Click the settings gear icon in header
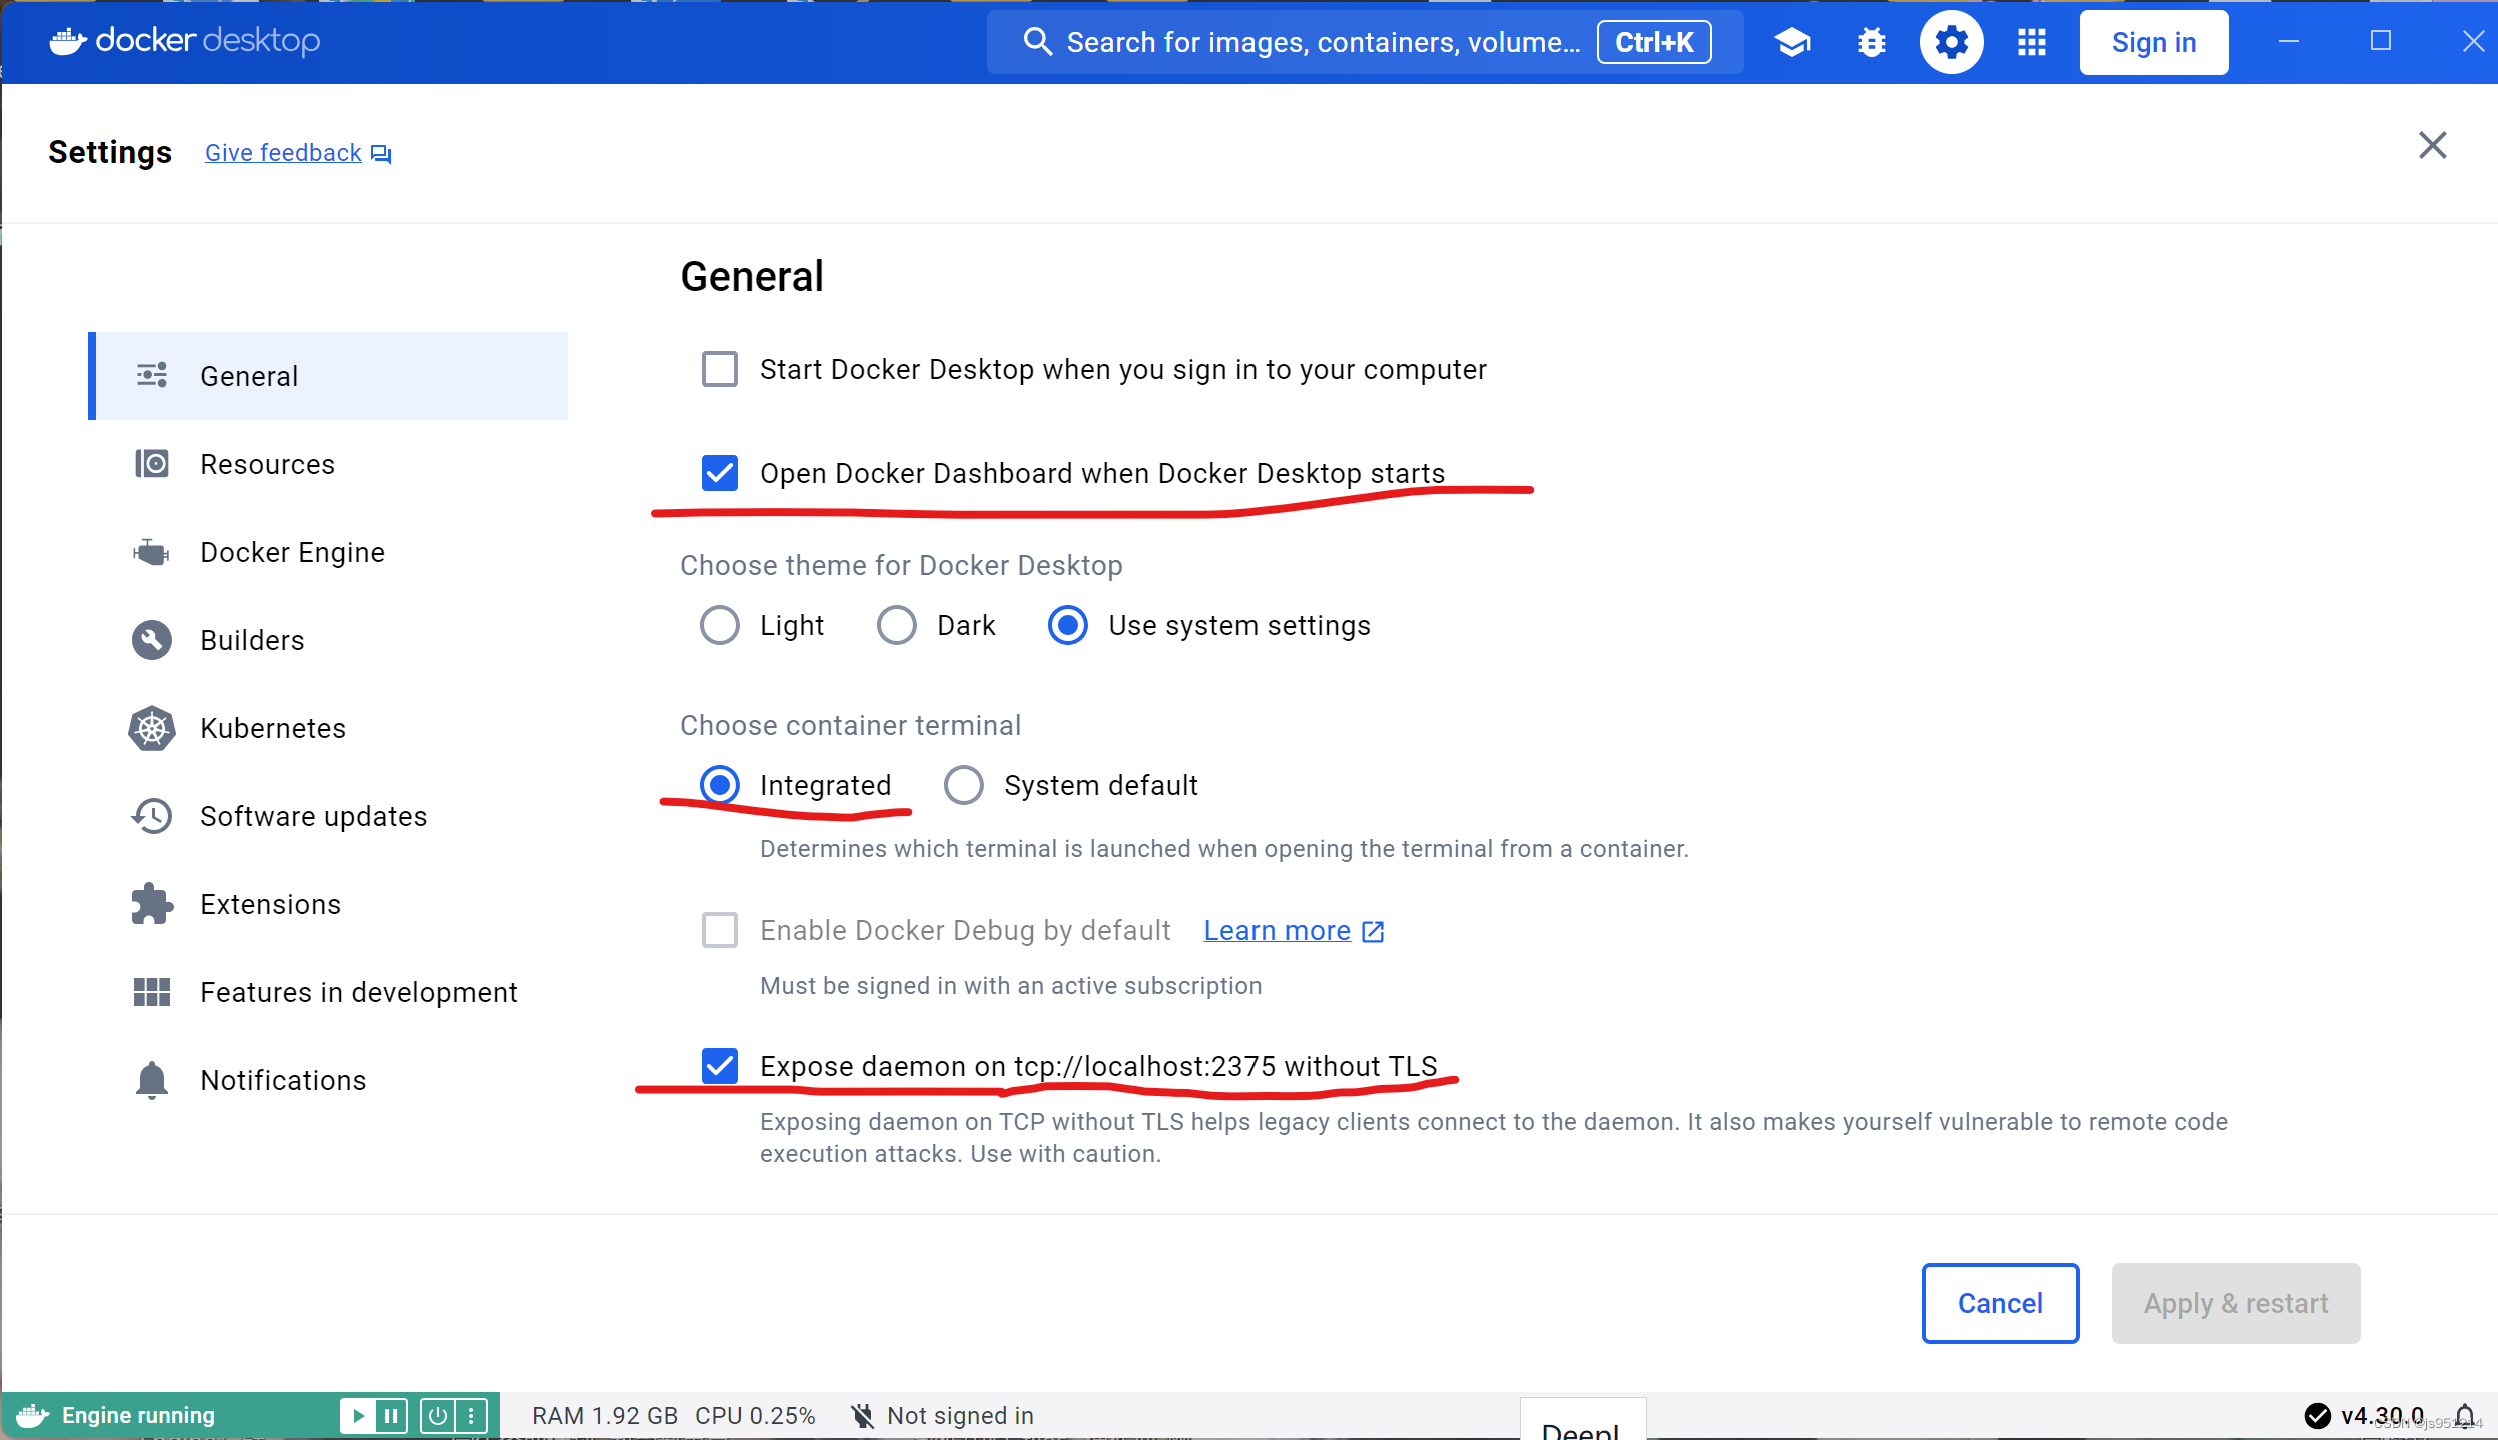This screenshot has height=1440, width=2498. pos(1951,42)
